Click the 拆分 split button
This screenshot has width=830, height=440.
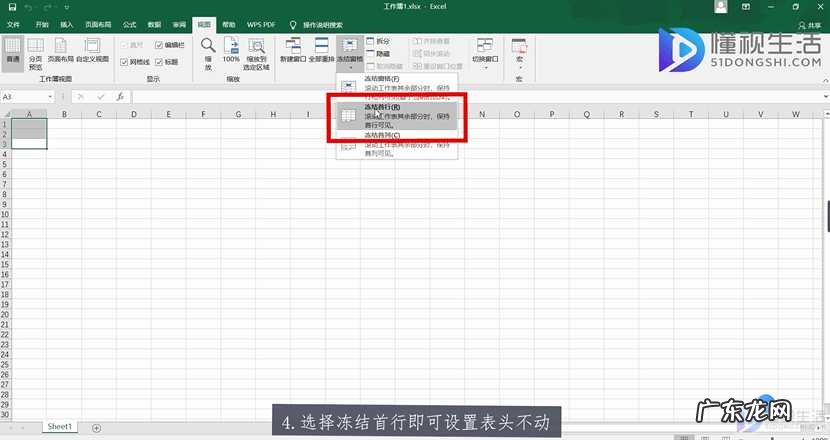pos(378,41)
